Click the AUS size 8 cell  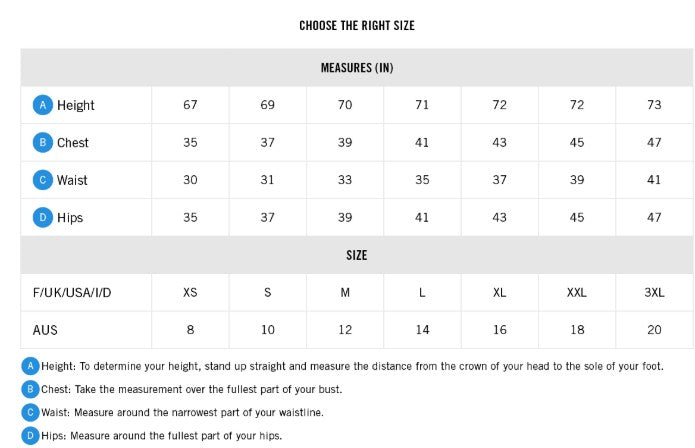[x=190, y=329]
